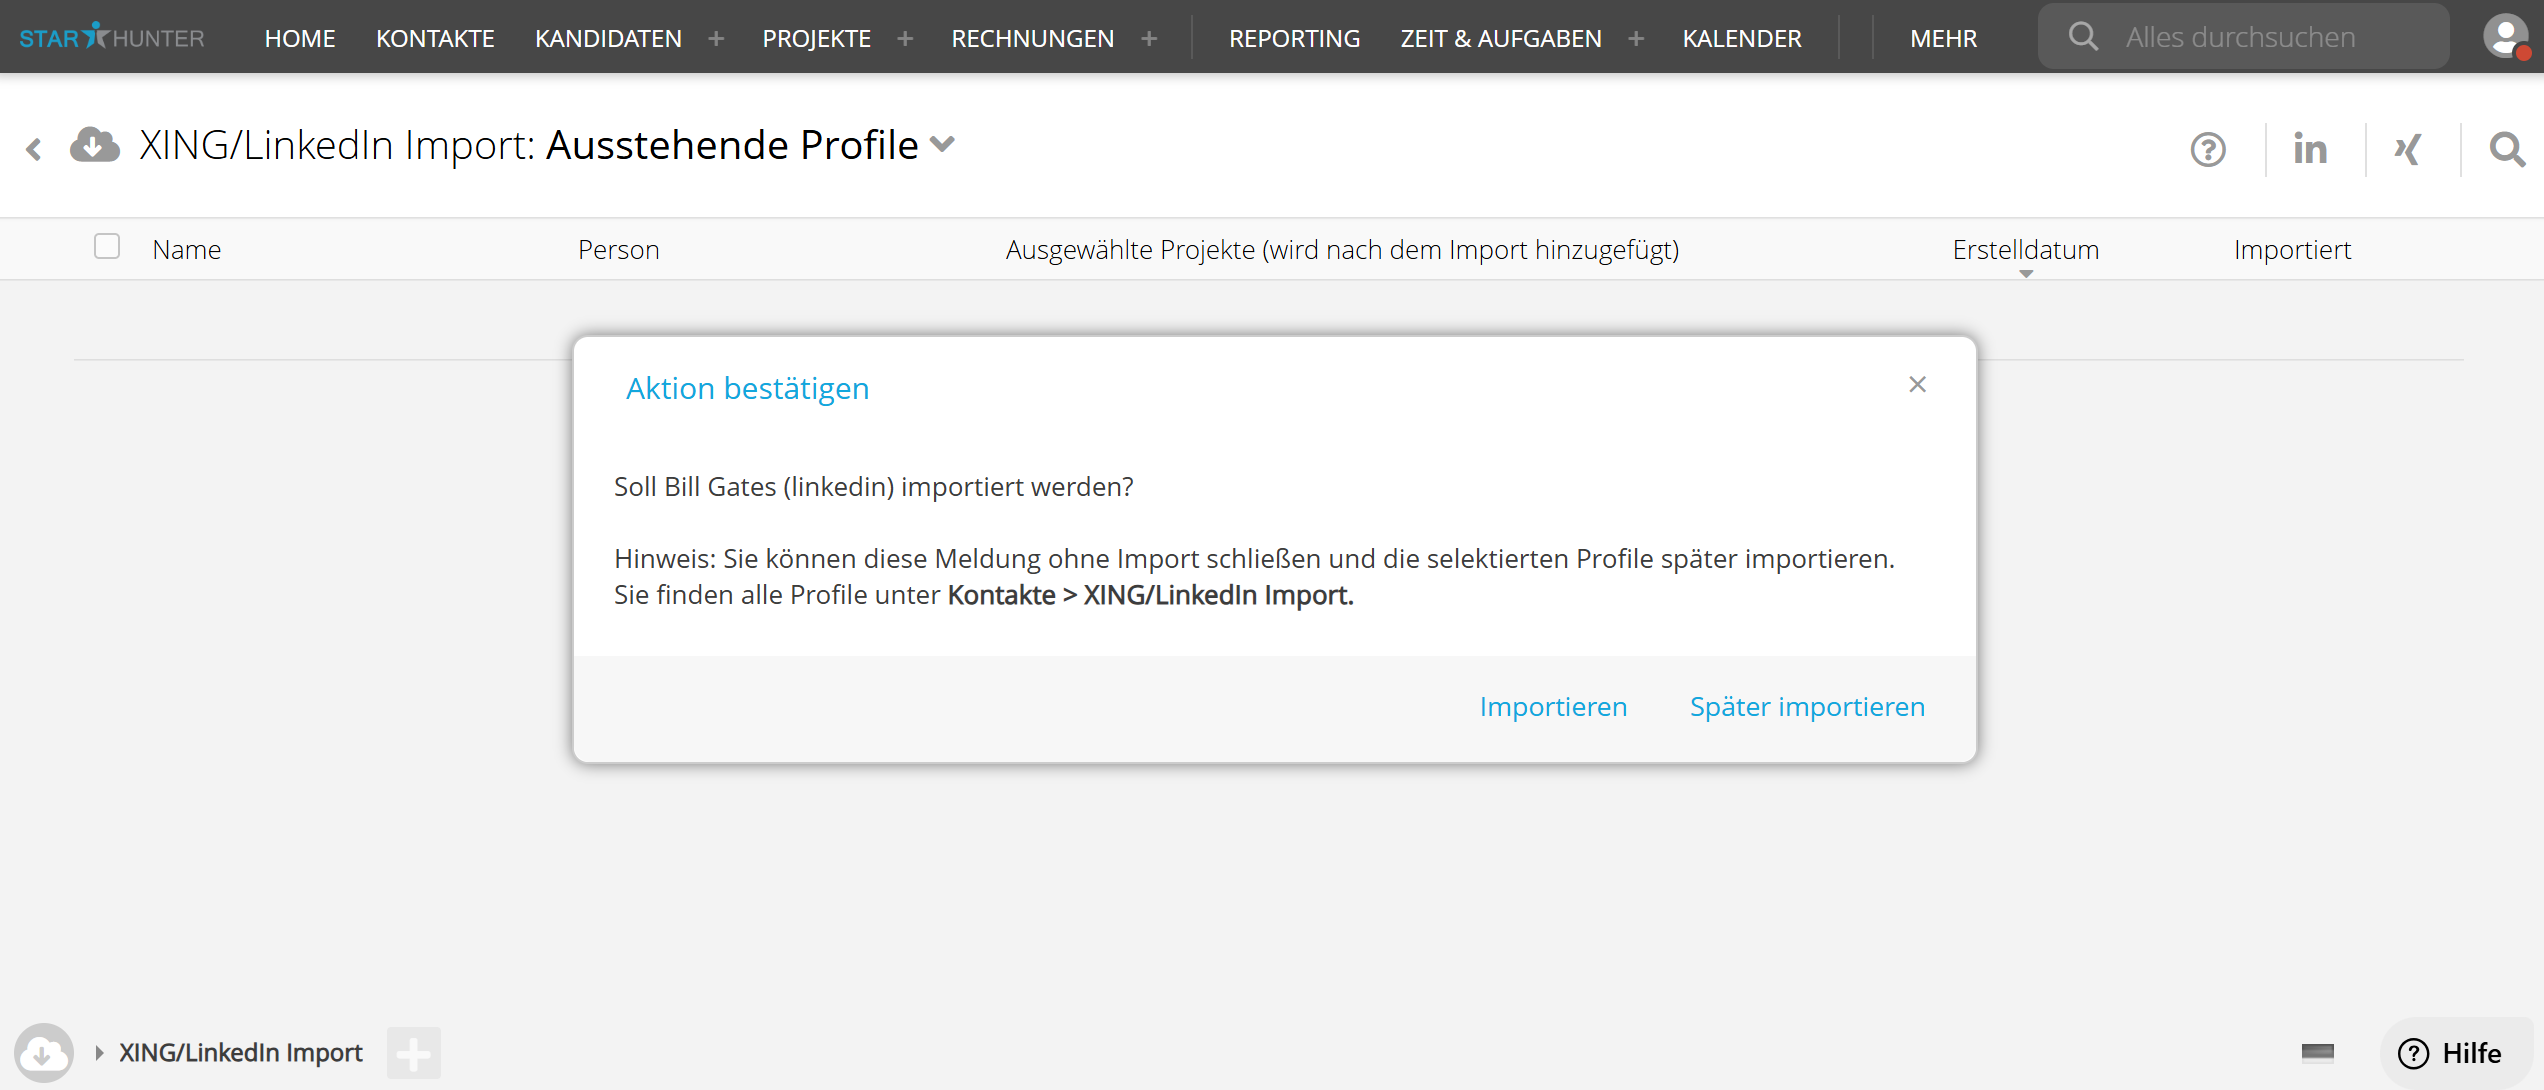
Task: Expand the XING/LinkedIn Import bottom tab arrow
Action: click(99, 1053)
